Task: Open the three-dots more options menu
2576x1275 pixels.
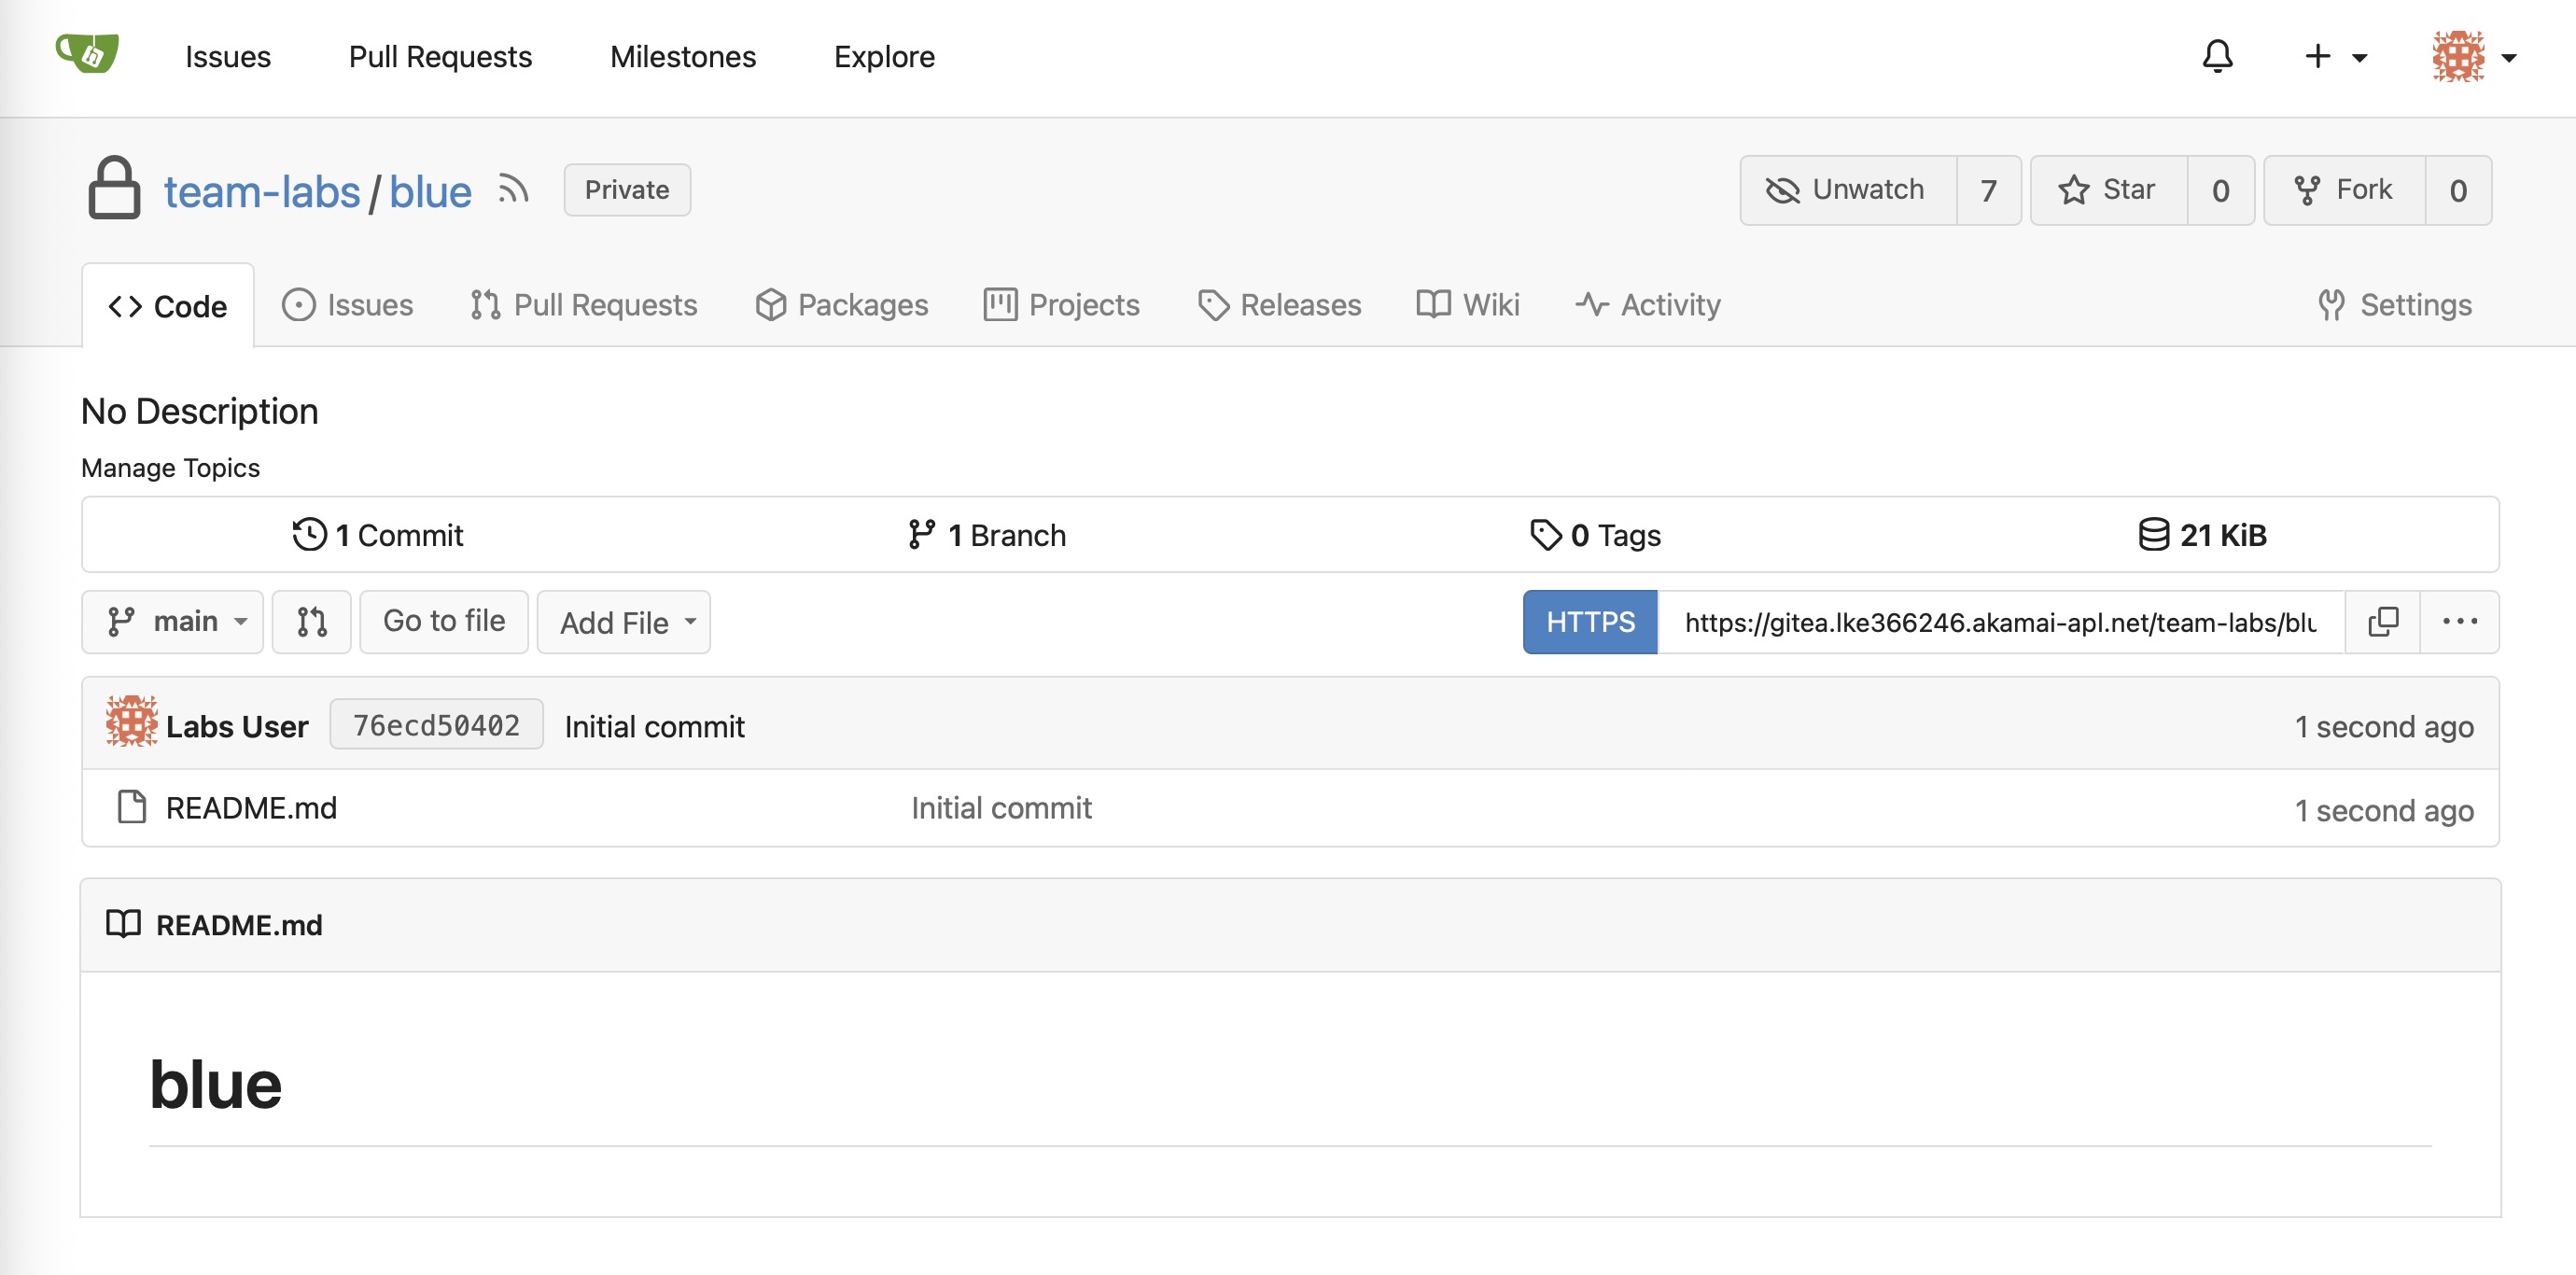Action: [2459, 622]
